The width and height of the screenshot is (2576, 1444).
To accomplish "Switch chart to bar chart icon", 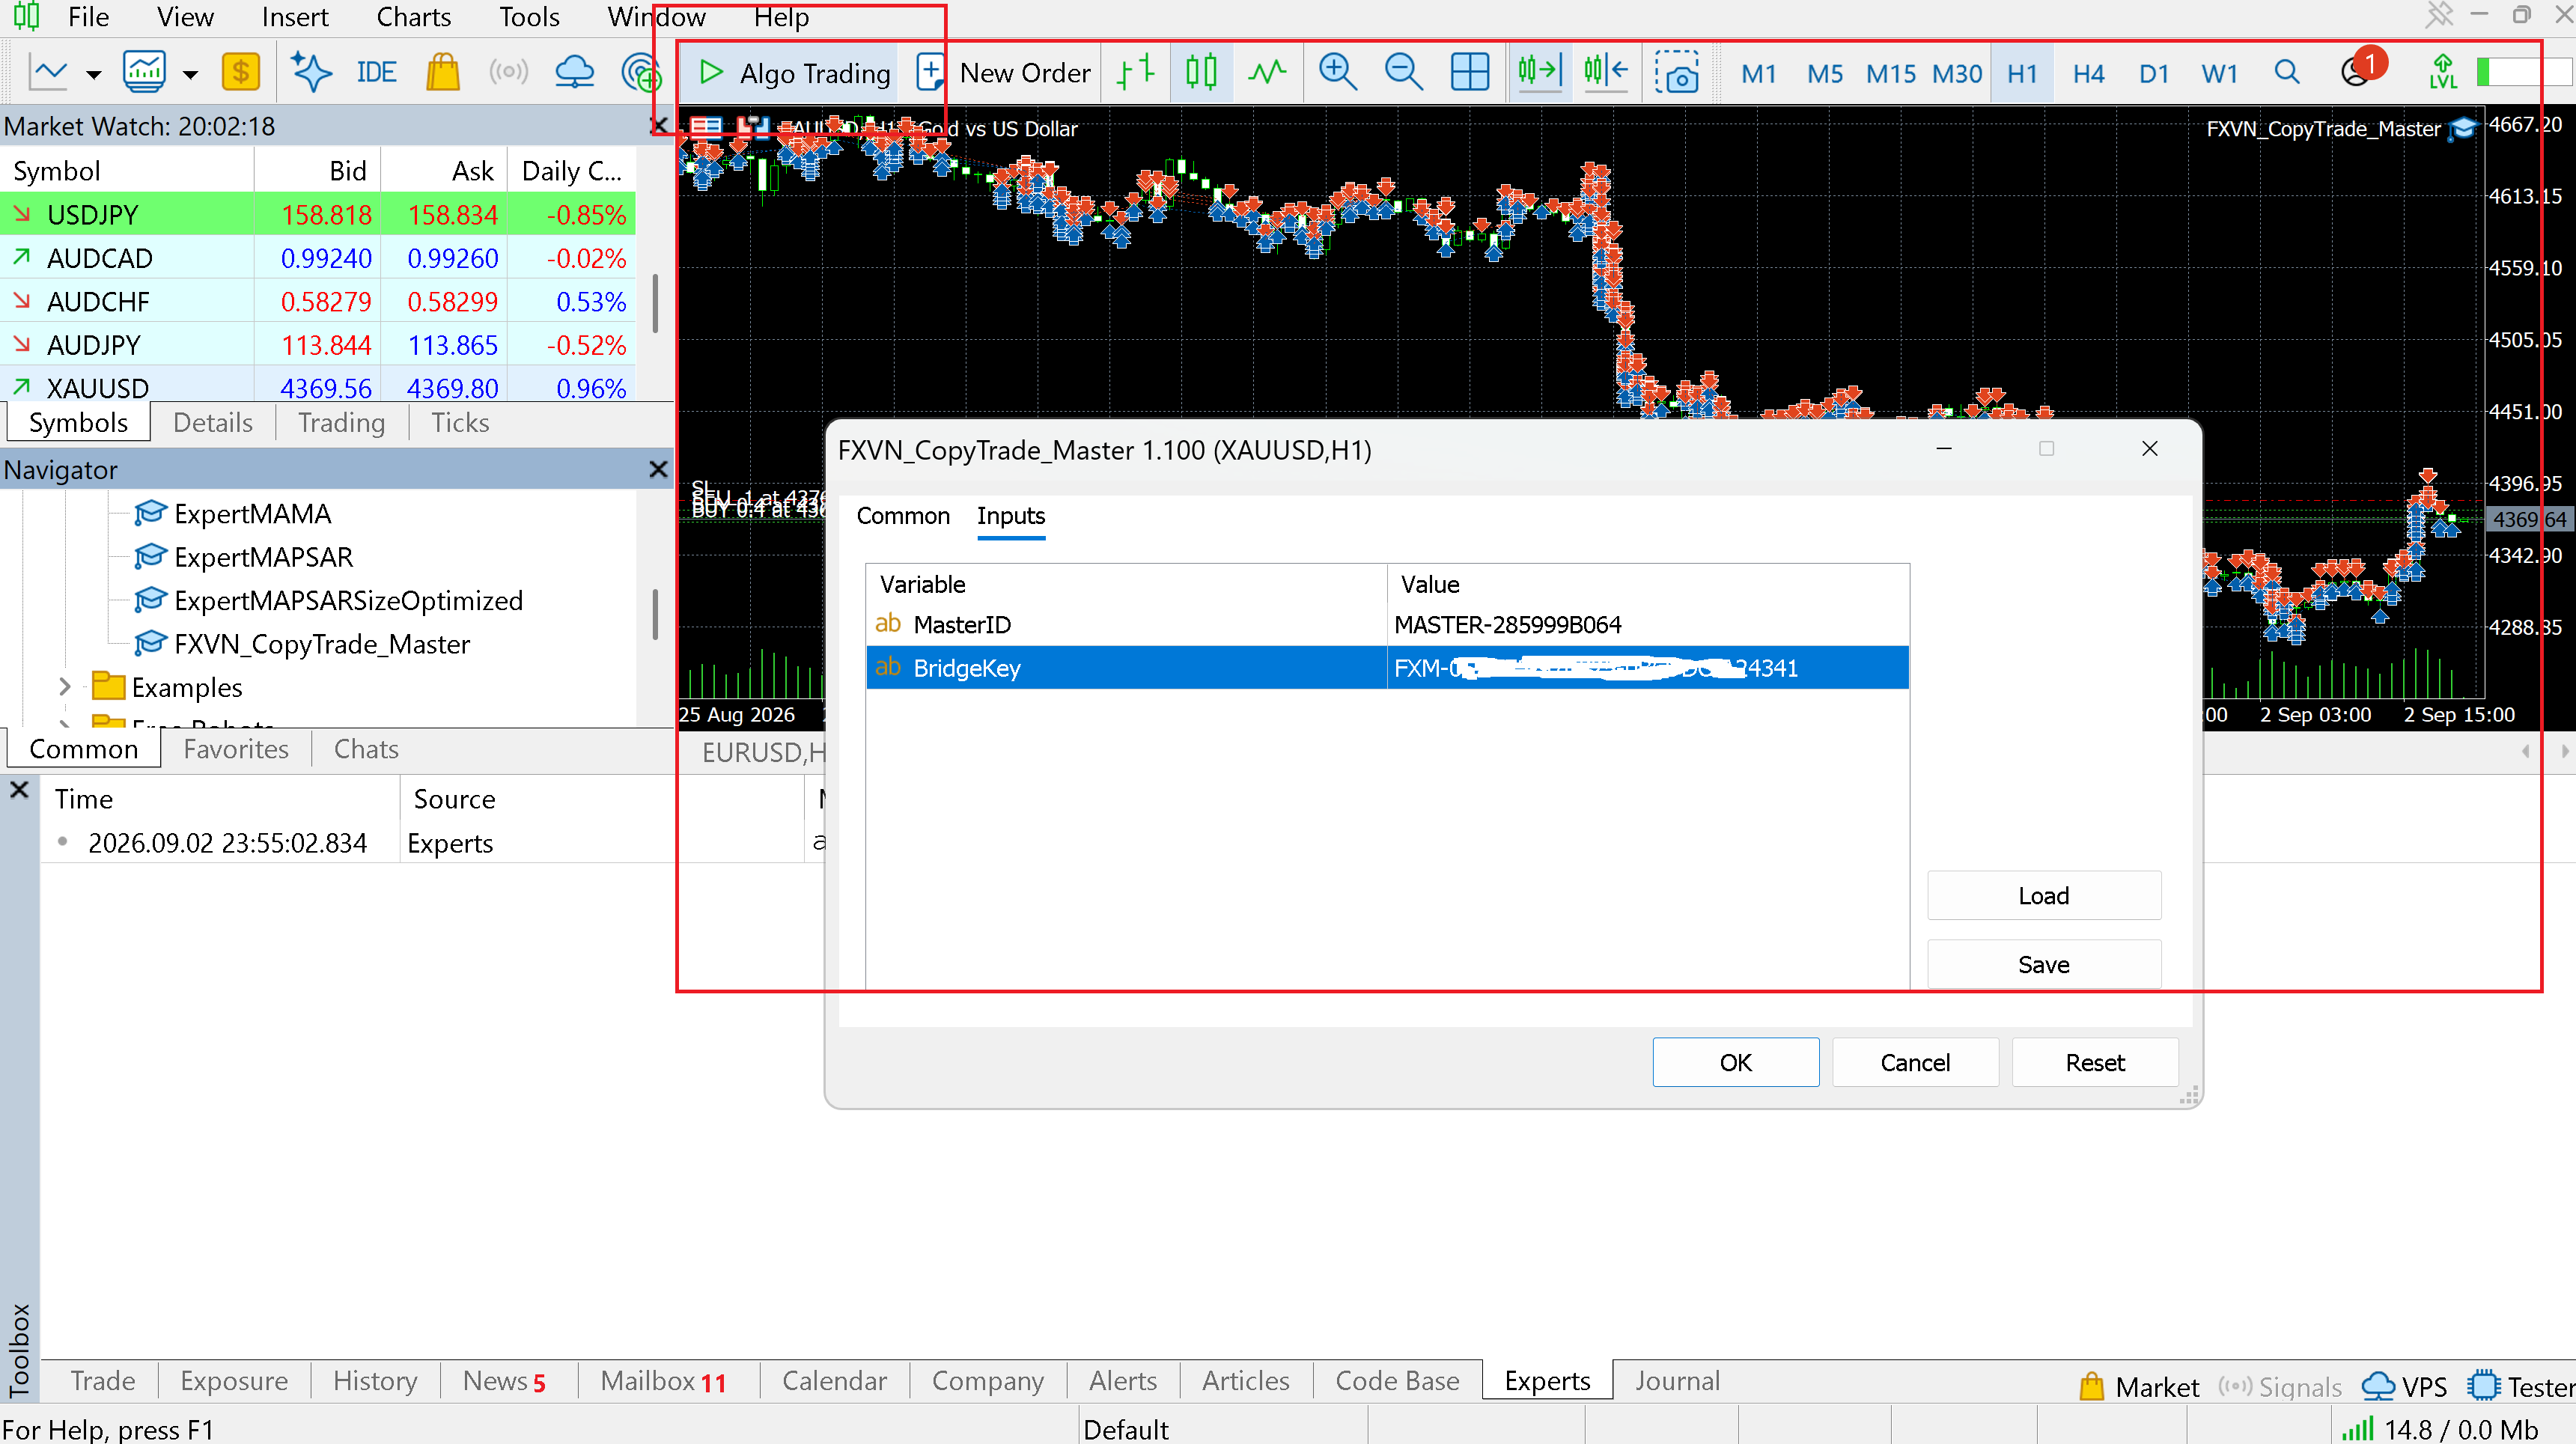I will tap(1136, 73).
